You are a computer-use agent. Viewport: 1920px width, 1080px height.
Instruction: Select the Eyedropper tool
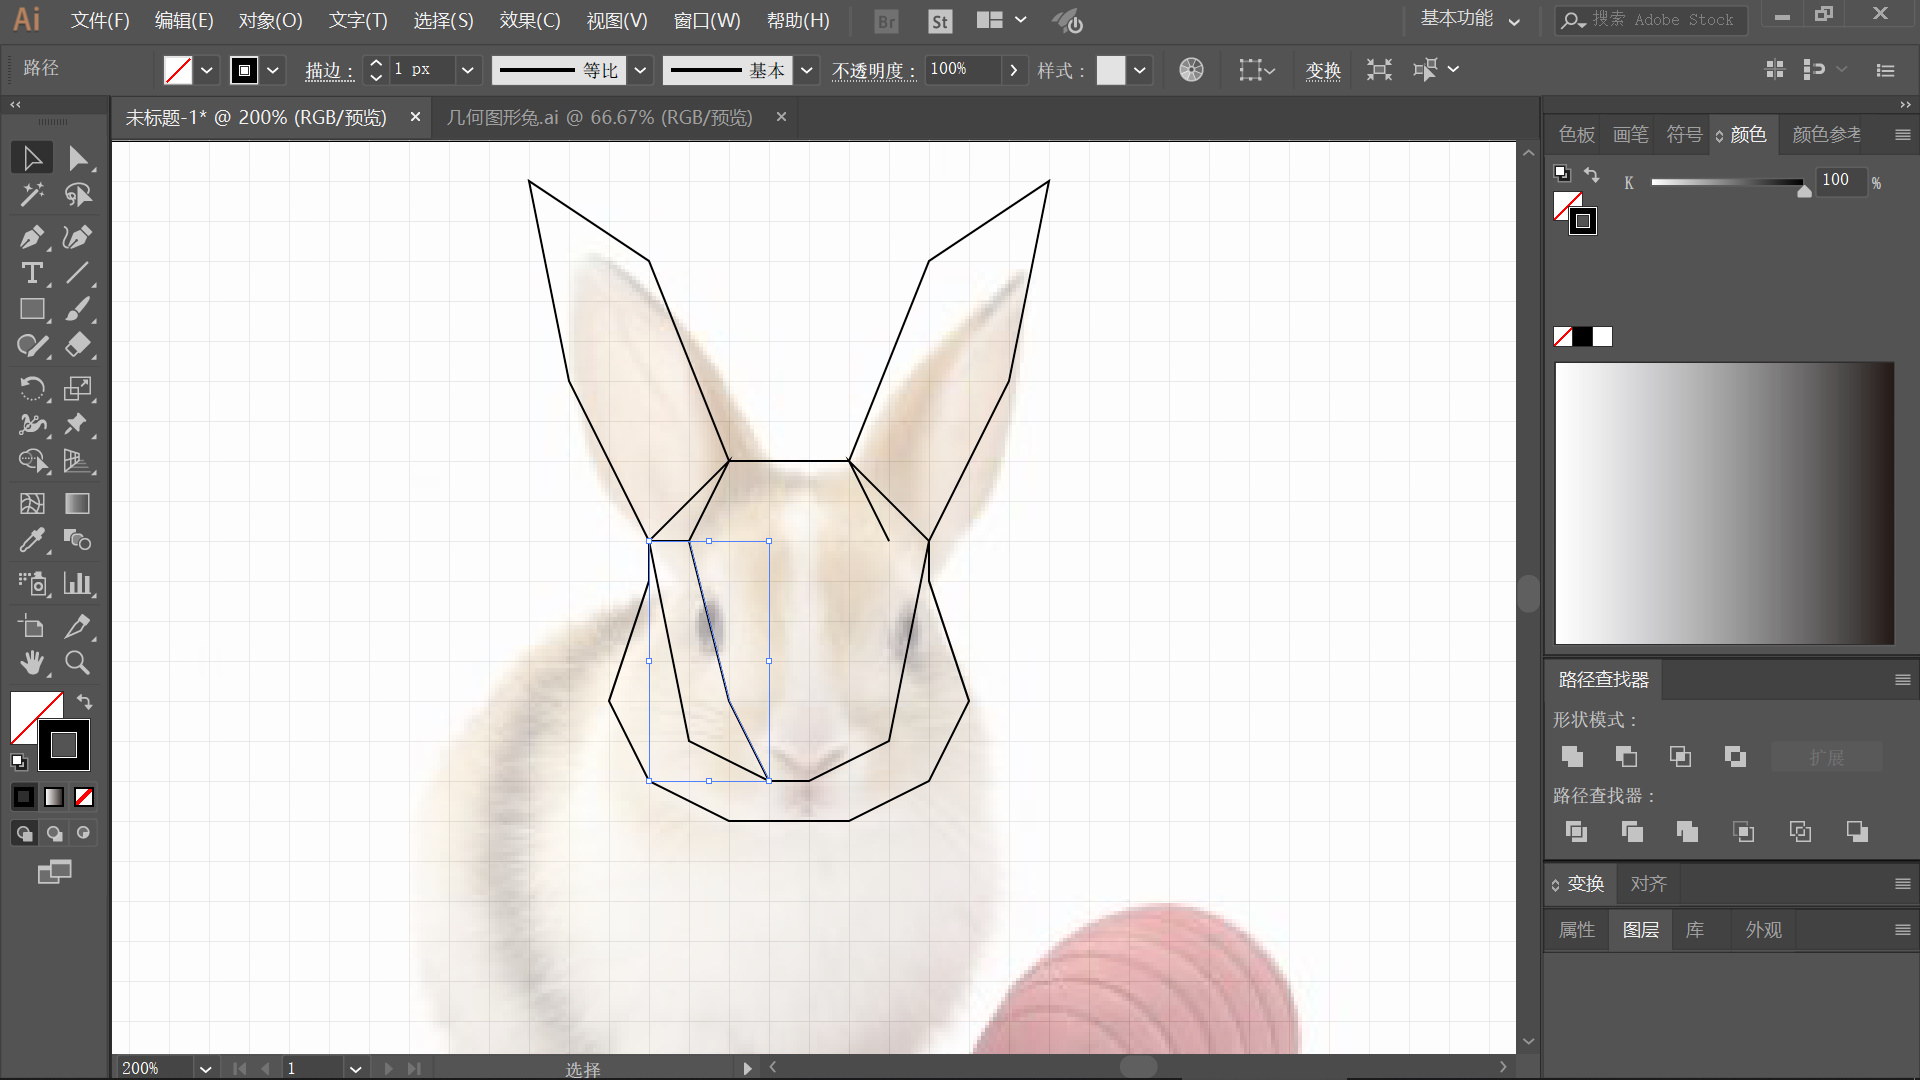31,541
